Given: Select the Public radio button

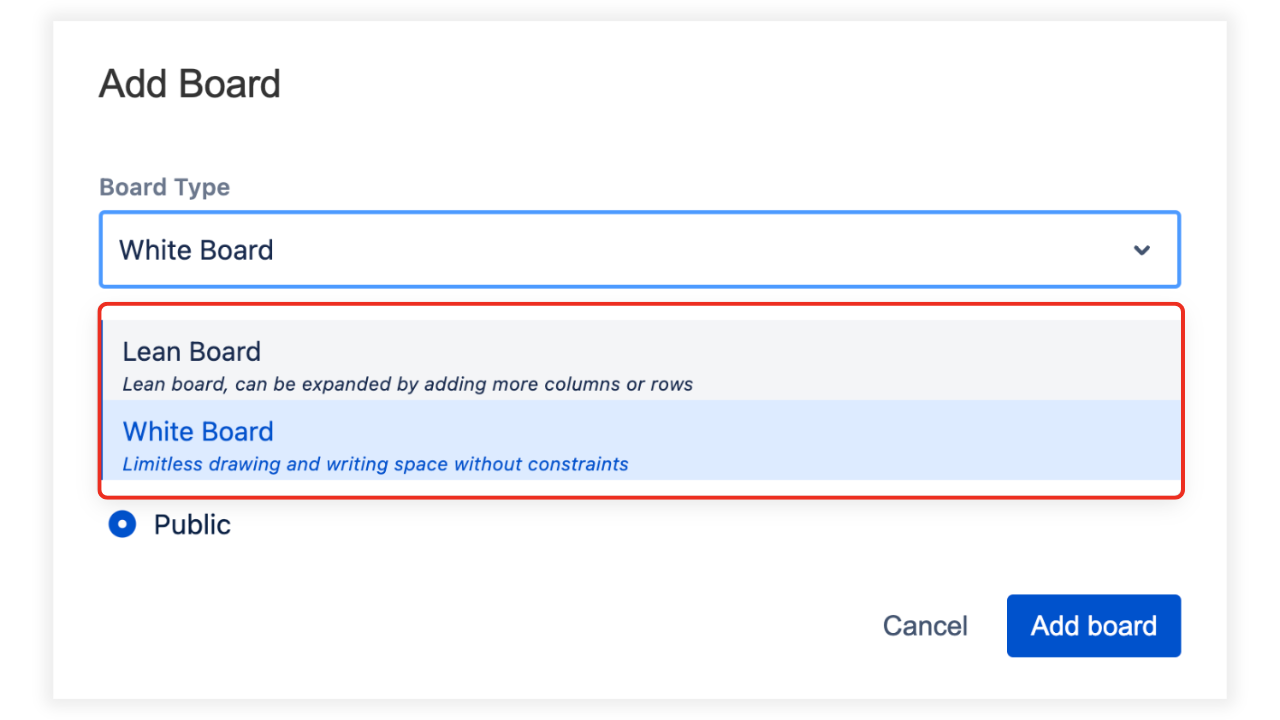Looking at the screenshot, I should point(122,524).
